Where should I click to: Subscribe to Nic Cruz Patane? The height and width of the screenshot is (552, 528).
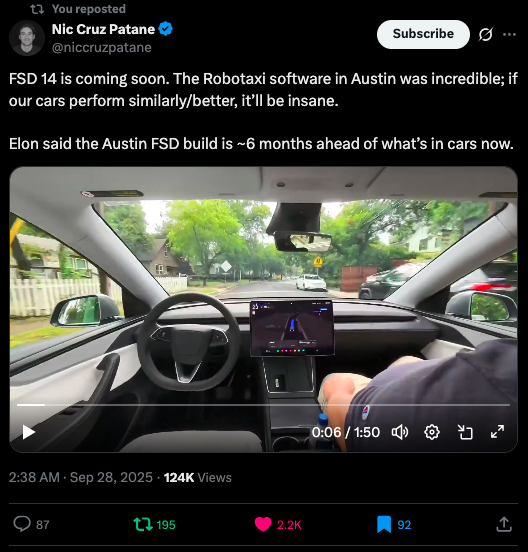click(423, 34)
